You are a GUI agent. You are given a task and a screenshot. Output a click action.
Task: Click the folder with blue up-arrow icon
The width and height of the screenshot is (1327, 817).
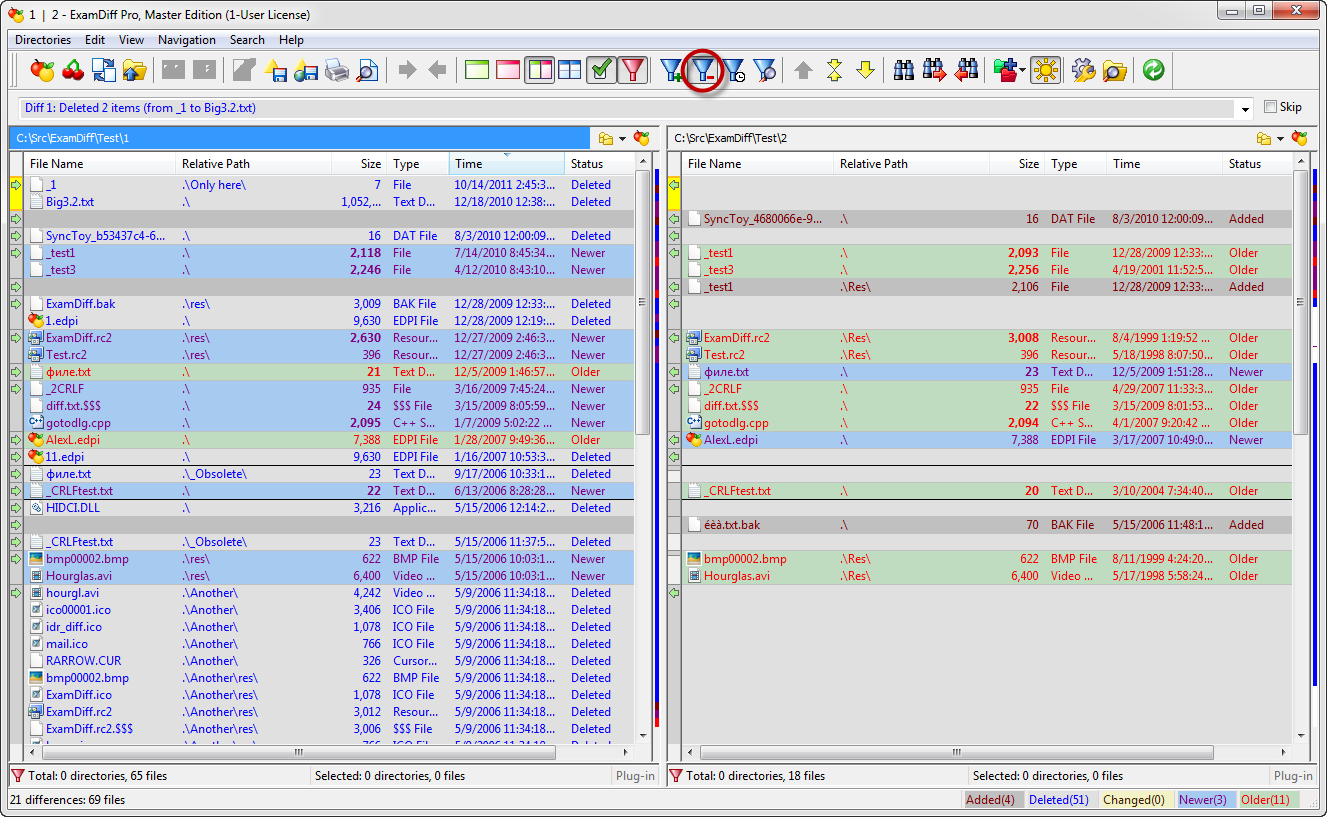click(x=135, y=70)
